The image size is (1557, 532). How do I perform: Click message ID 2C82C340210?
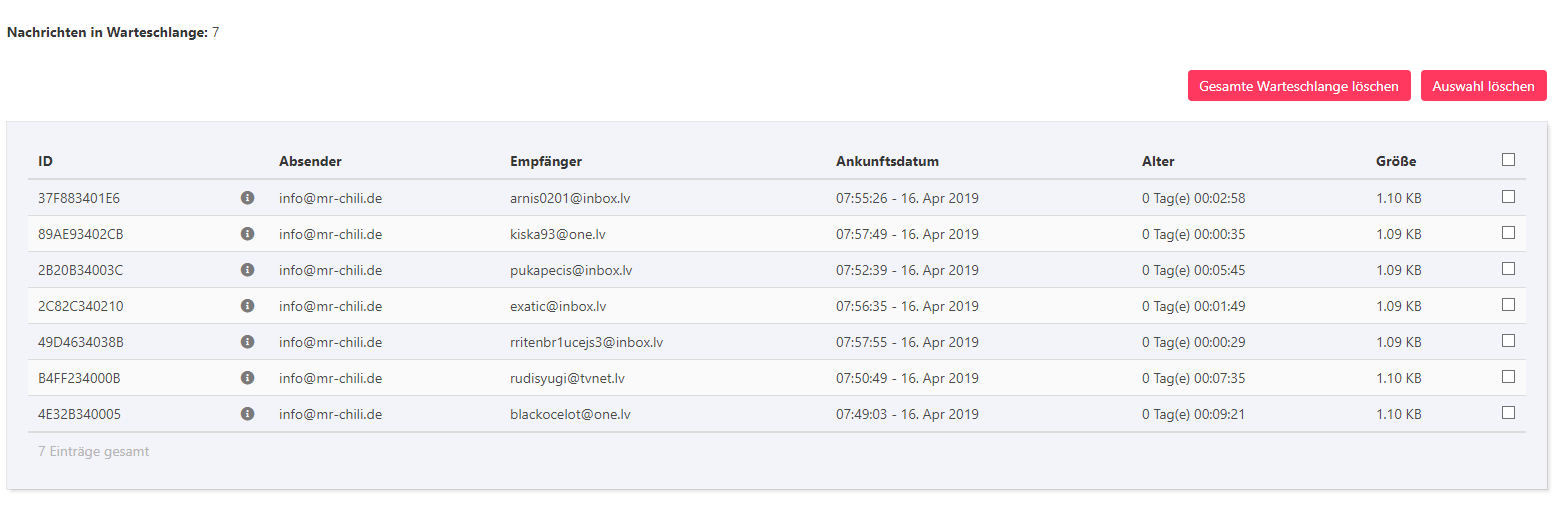pos(81,306)
